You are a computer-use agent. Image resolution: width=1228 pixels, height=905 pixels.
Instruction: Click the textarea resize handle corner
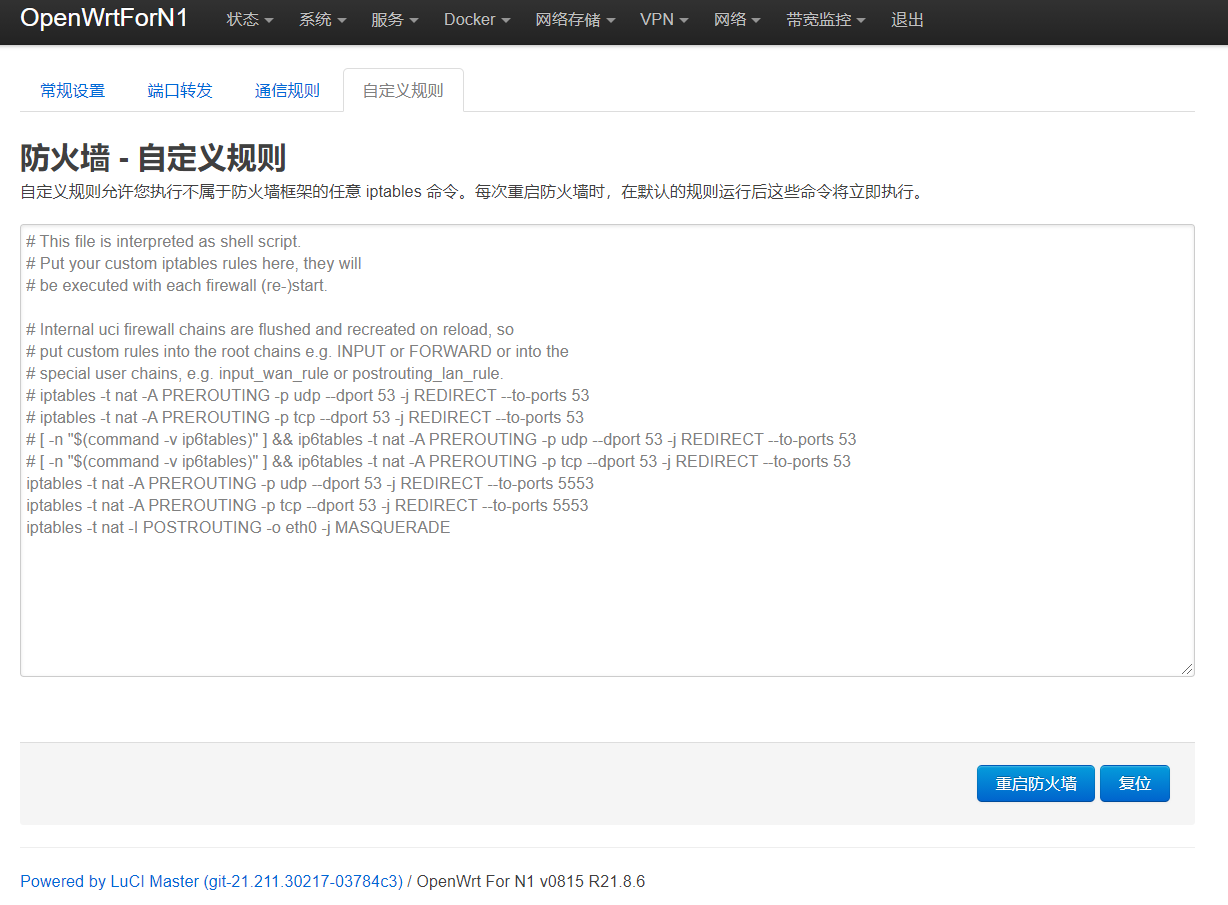1187,669
